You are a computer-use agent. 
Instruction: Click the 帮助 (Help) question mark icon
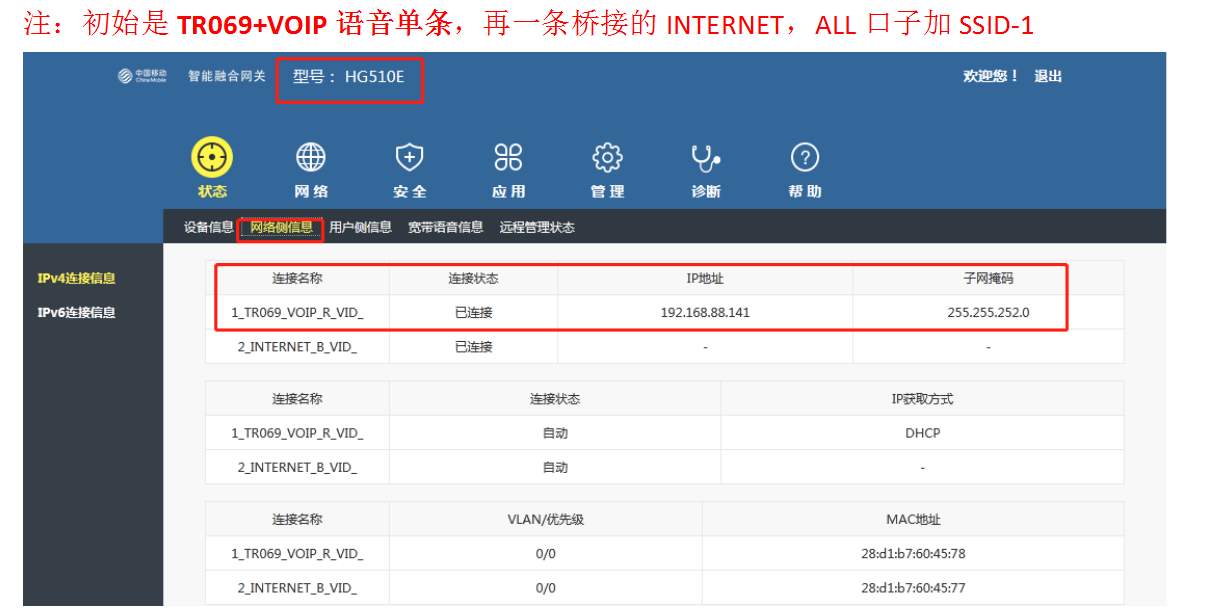pyautogui.click(x=805, y=158)
